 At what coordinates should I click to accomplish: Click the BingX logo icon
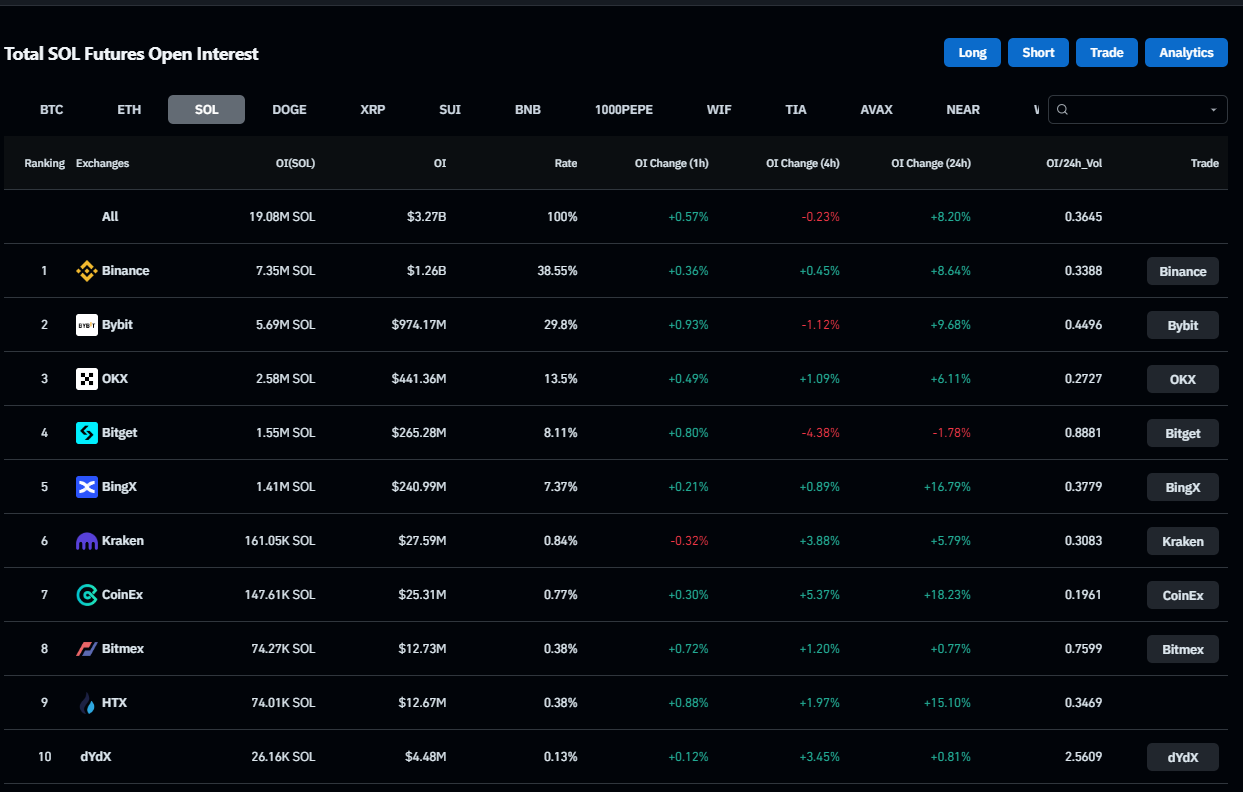[x=87, y=487]
